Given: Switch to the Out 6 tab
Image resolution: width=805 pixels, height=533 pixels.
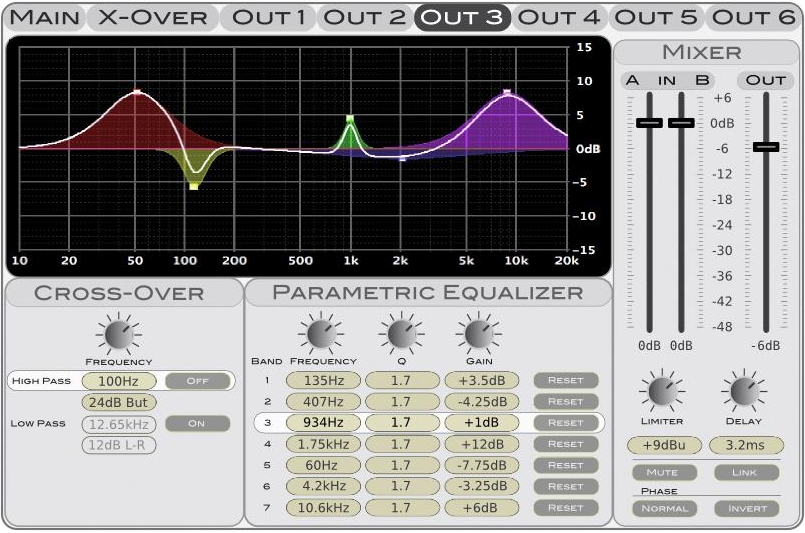Looking at the screenshot, I should 753,17.
